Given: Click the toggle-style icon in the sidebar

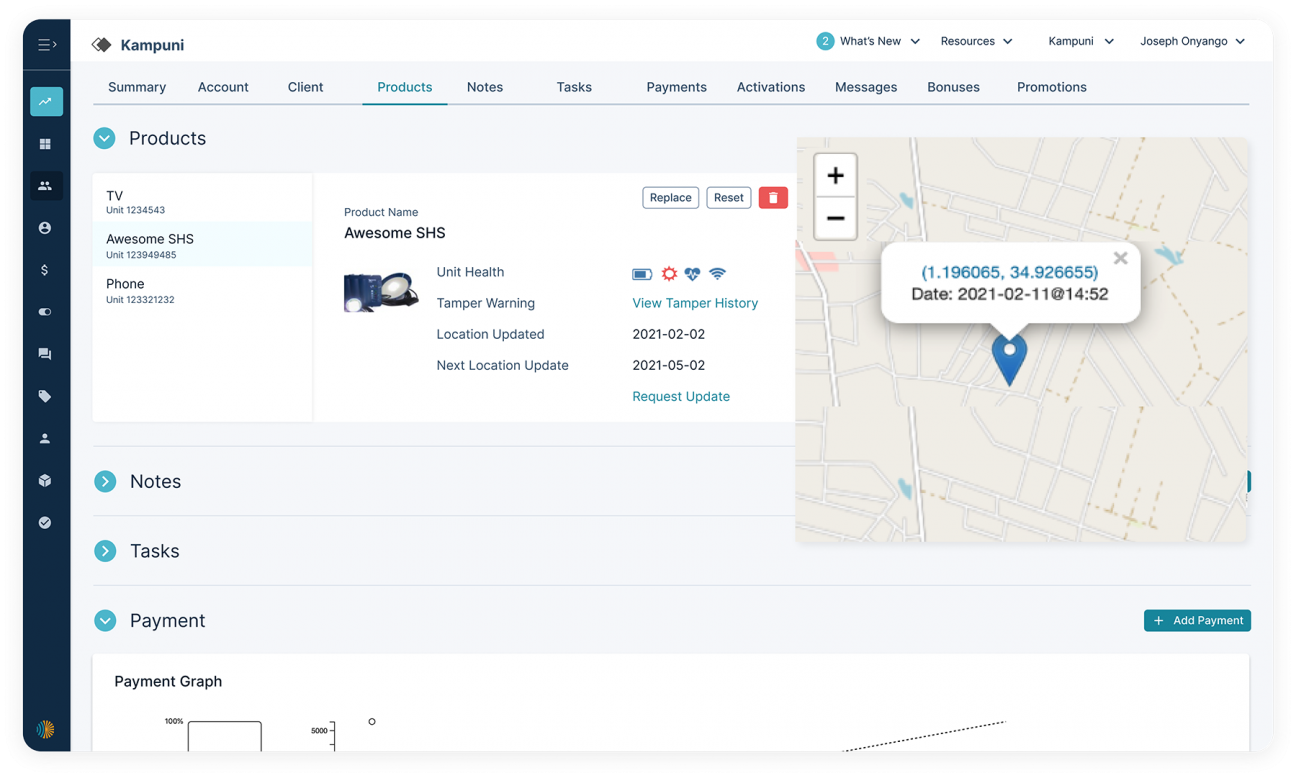Looking at the screenshot, I should click(x=46, y=311).
